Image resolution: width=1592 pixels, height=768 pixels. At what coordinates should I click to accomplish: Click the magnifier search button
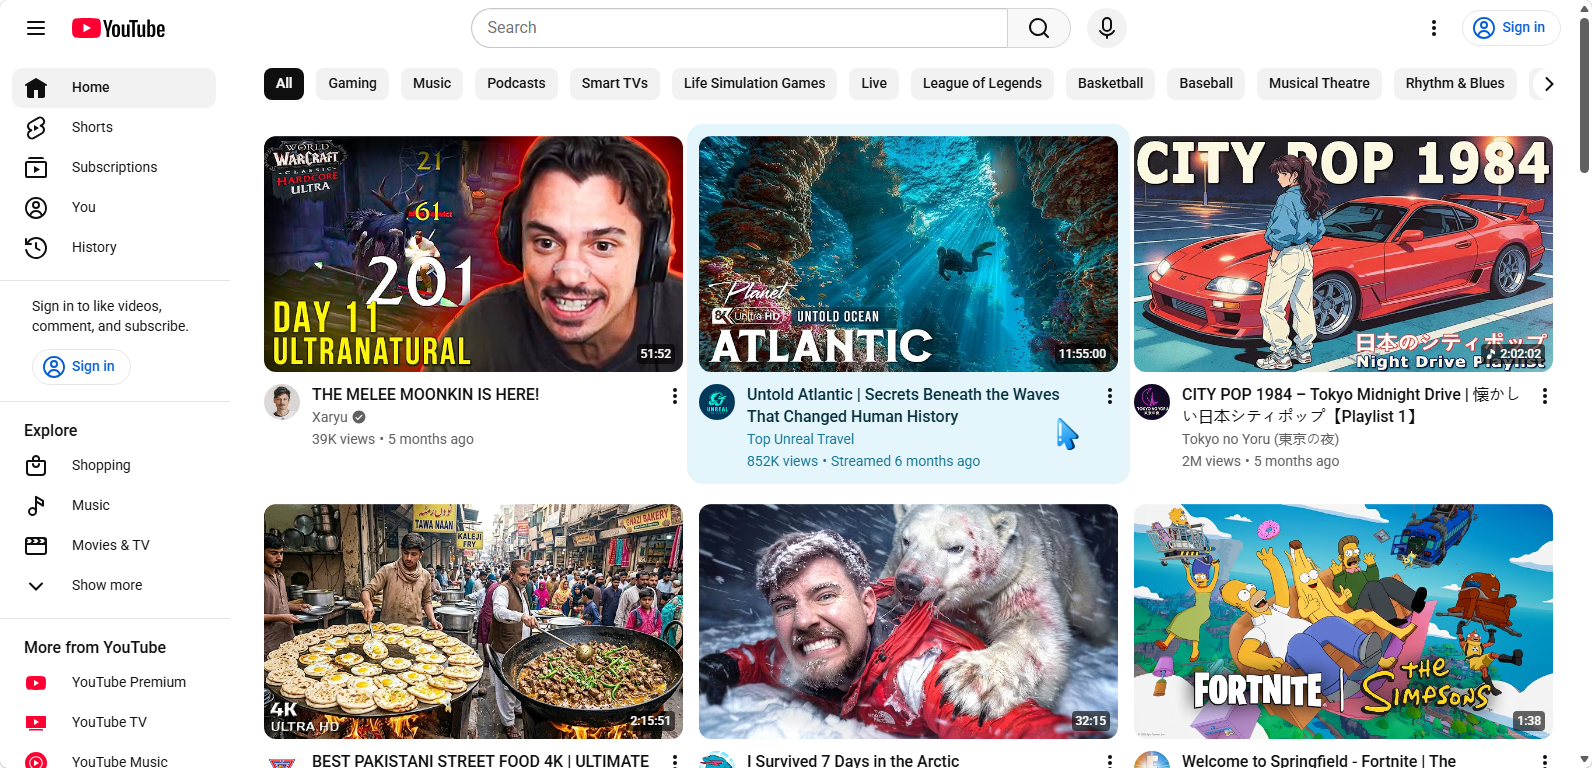click(x=1039, y=28)
